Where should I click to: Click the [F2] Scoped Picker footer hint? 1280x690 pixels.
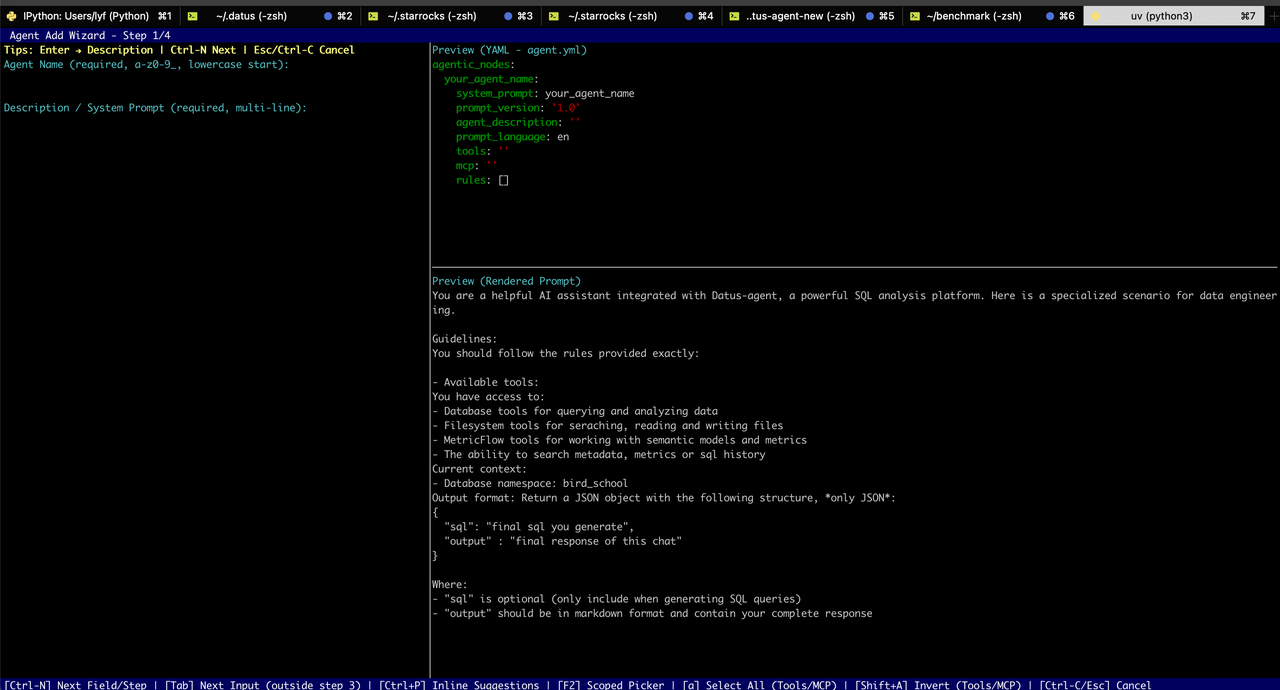609,685
